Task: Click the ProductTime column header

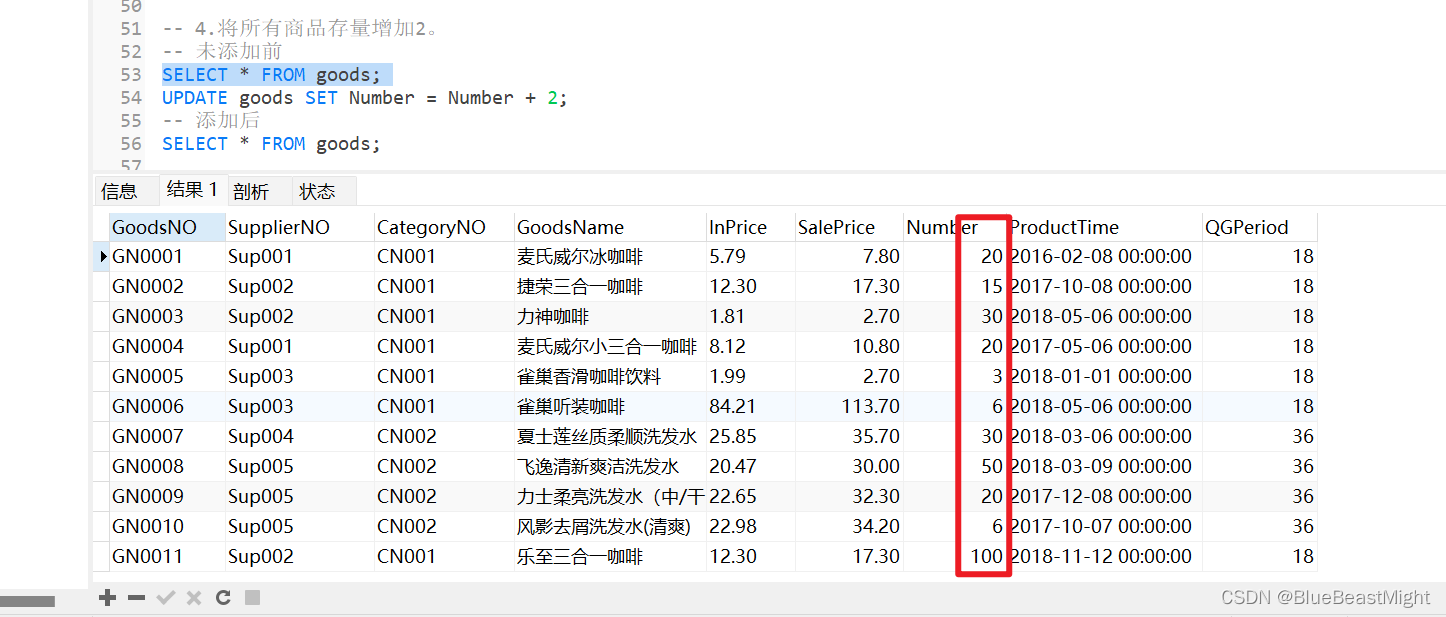Action: 1104,227
